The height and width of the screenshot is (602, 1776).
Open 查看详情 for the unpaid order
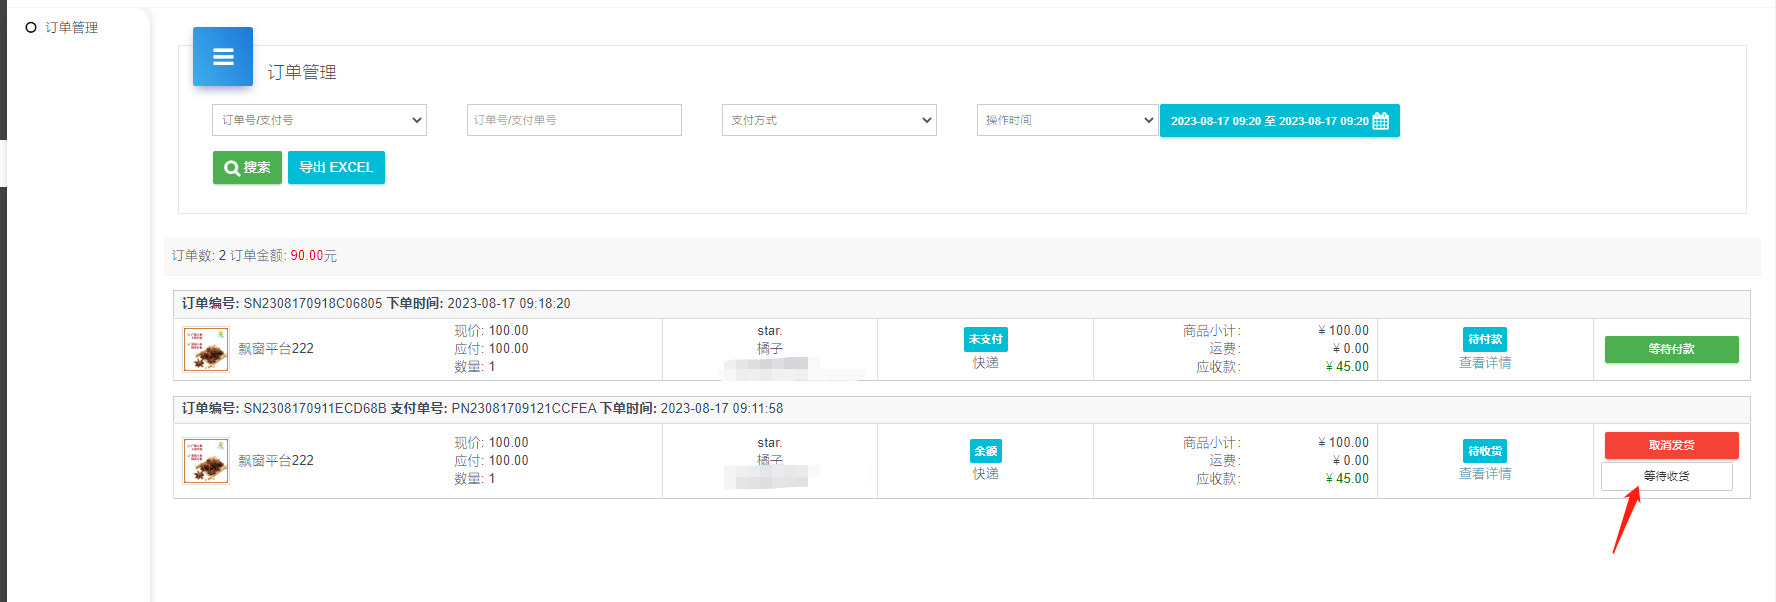pyautogui.click(x=1485, y=363)
